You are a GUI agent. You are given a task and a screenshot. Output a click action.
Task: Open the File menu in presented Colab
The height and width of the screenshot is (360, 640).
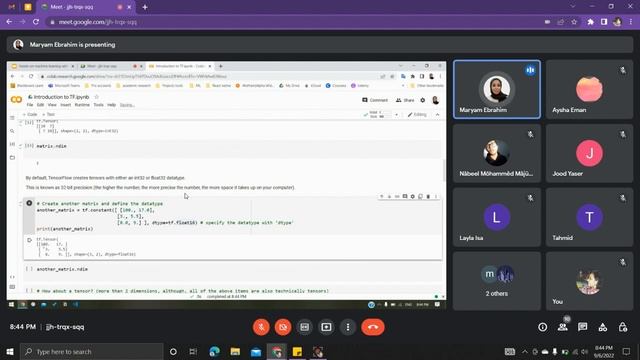pyautogui.click(x=30, y=105)
